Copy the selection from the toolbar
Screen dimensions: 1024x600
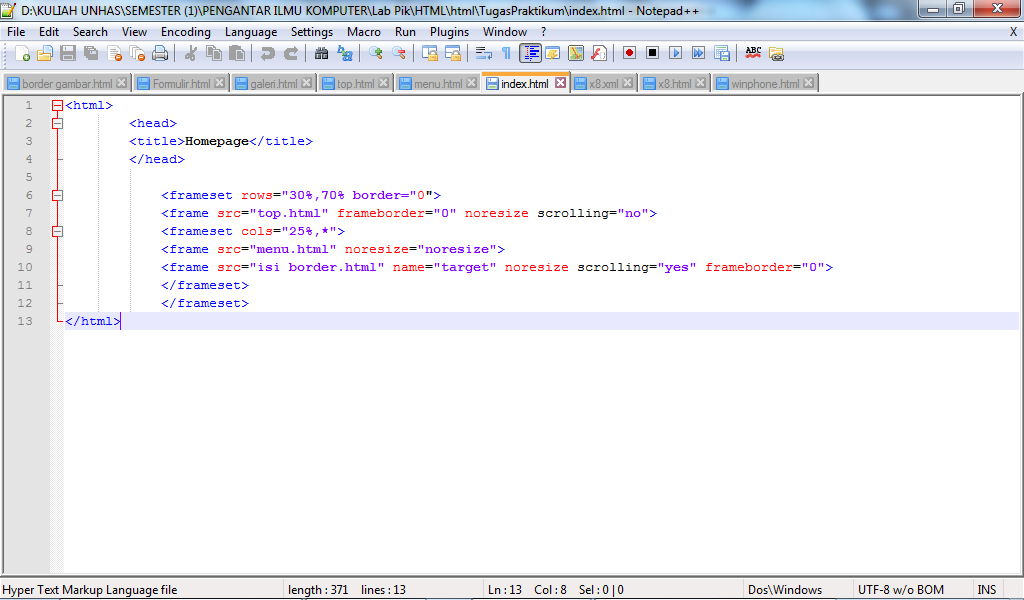[214, 54]
